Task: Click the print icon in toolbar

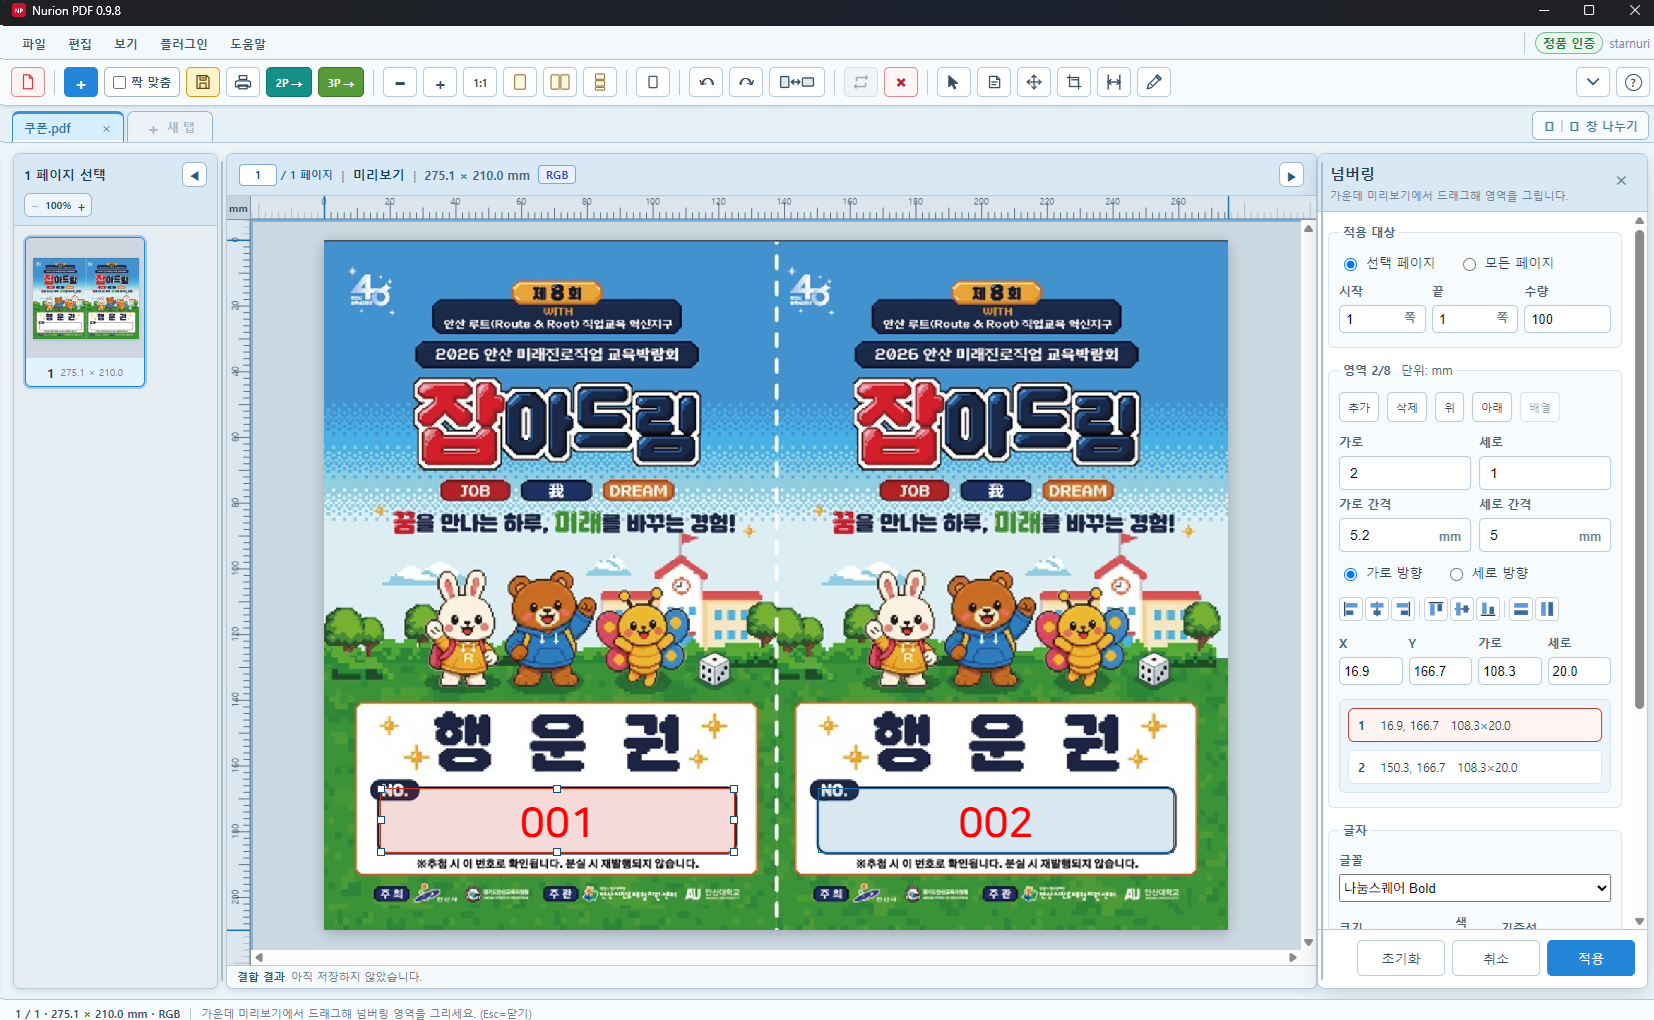Action: [243, 82]
